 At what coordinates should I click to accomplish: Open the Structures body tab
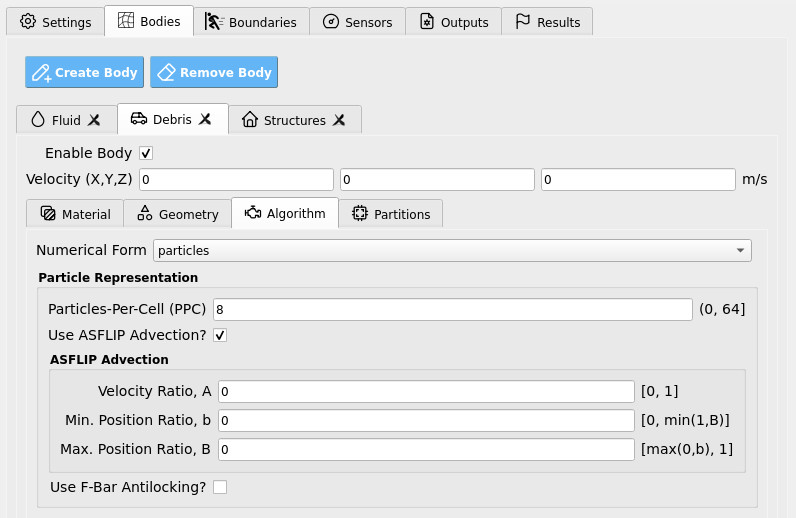294,120
